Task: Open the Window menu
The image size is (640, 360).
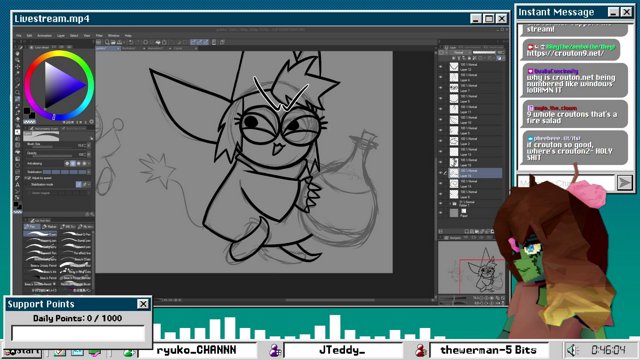Action: (x=113, y=36)
